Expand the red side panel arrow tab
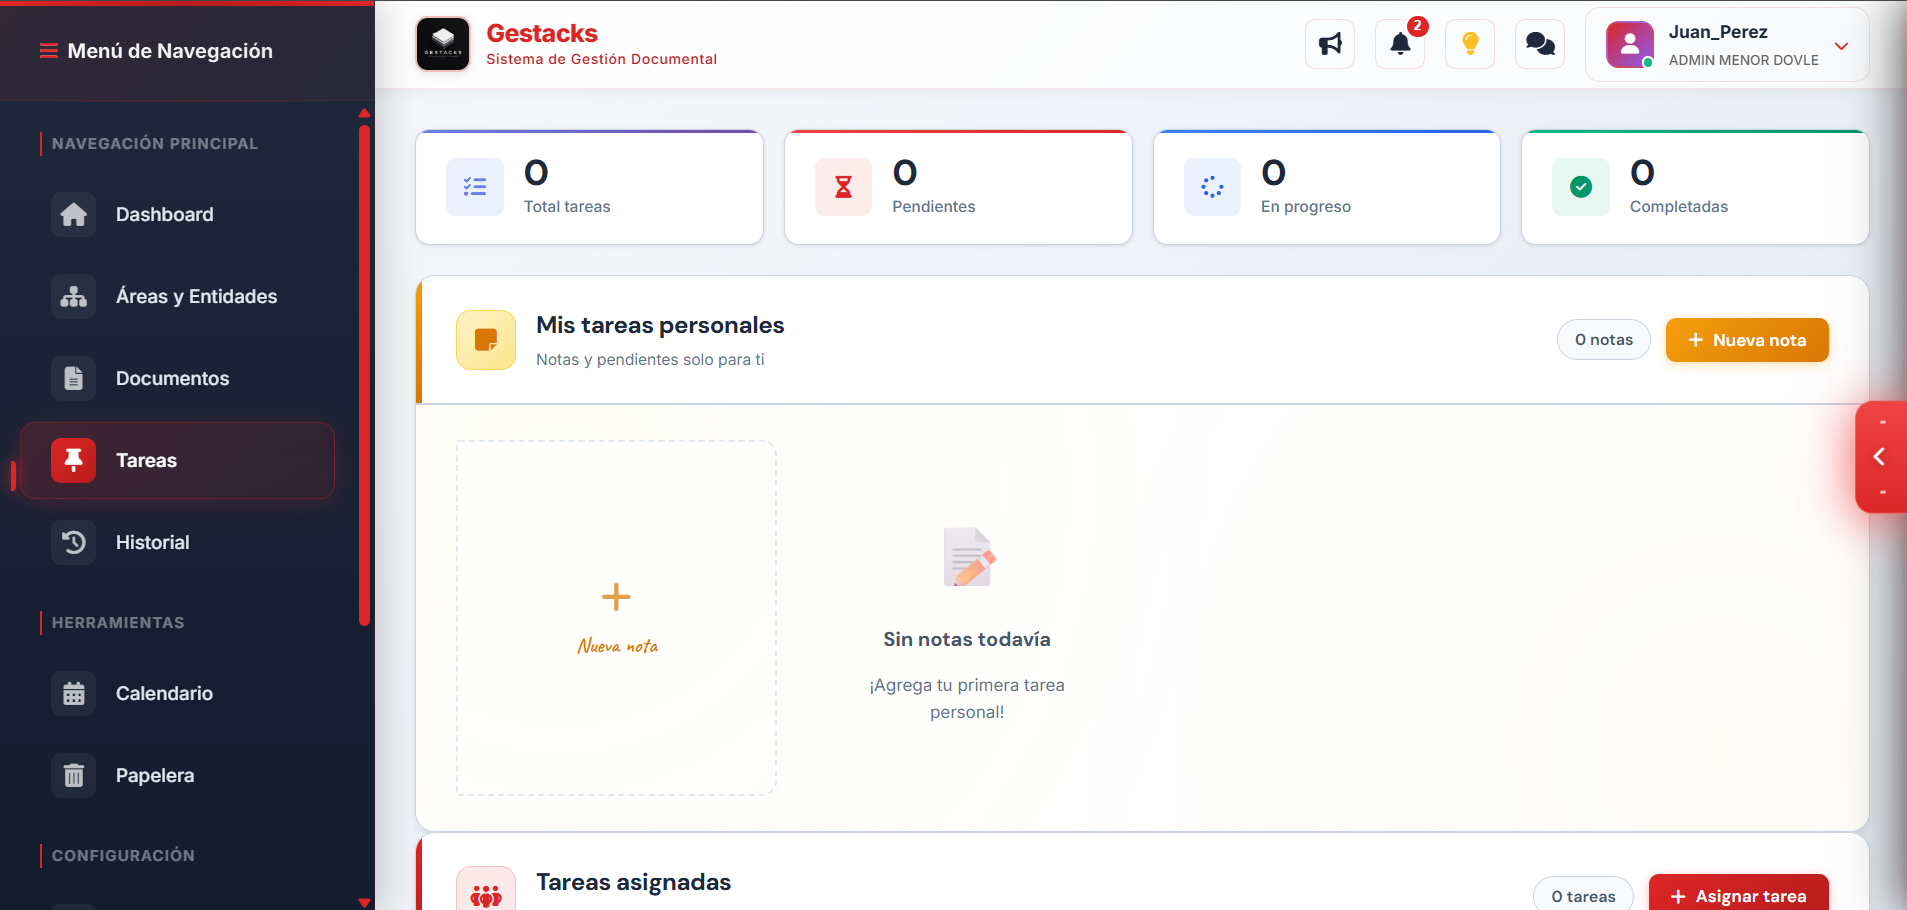Viewport: 1907px width, 910px height. point(1881,457)
